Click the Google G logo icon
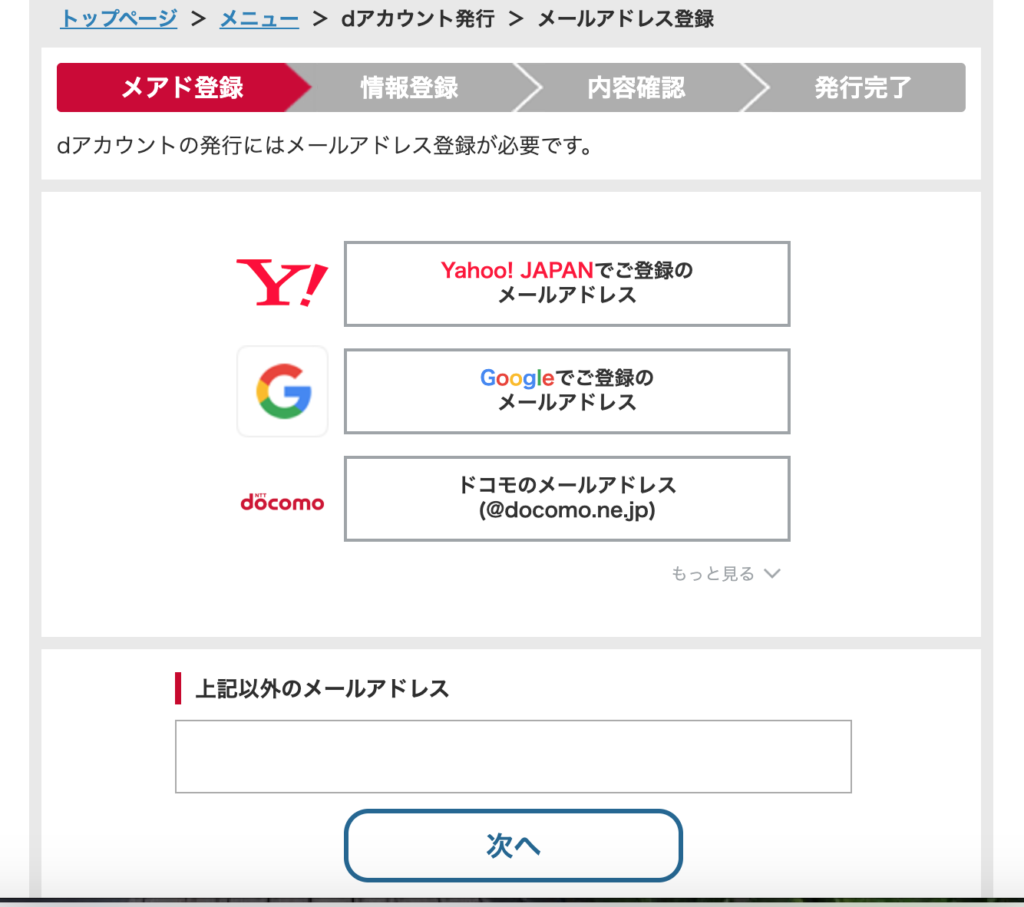The image size is (1024, 907). click(x=283, y=391)
